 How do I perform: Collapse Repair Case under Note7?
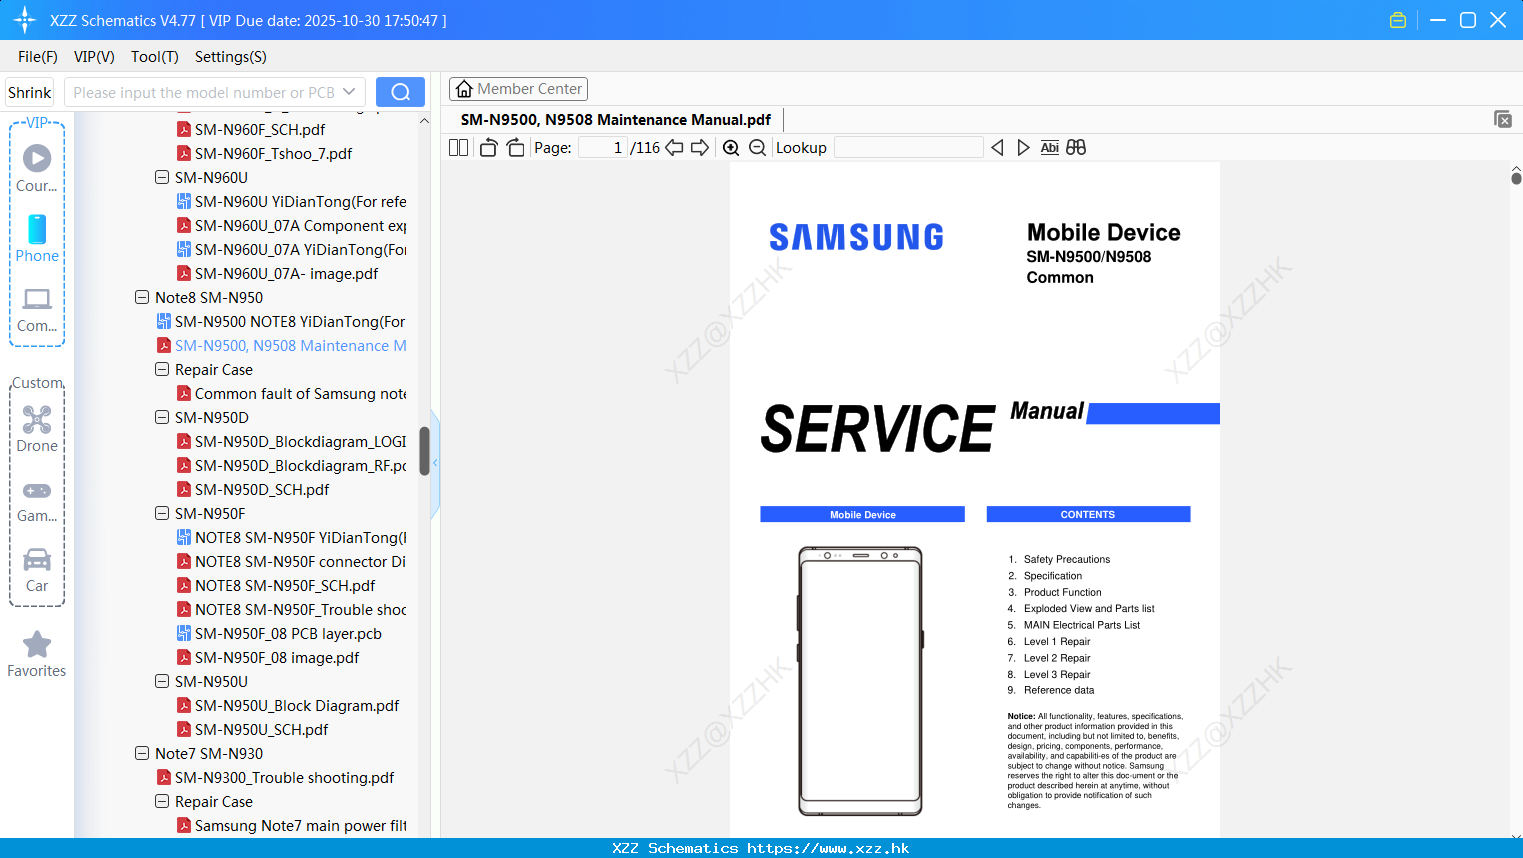[162, 801]
